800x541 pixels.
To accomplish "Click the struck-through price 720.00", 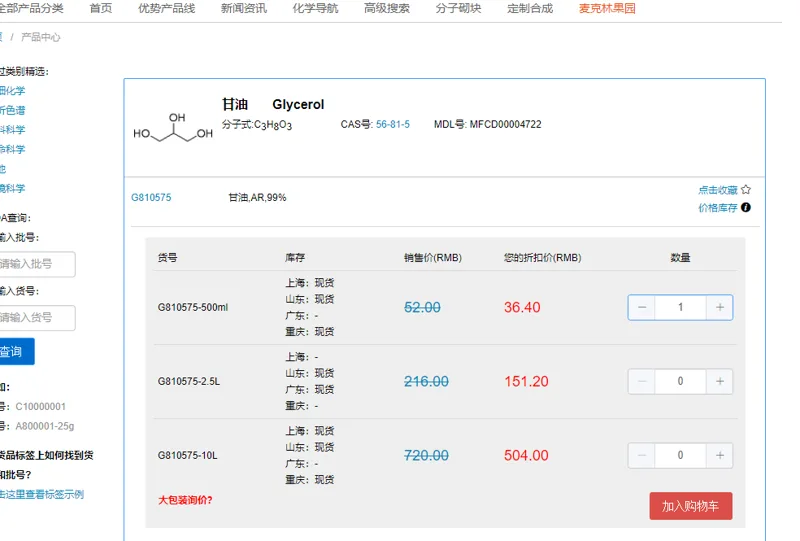I will click(x=426, y=455).
